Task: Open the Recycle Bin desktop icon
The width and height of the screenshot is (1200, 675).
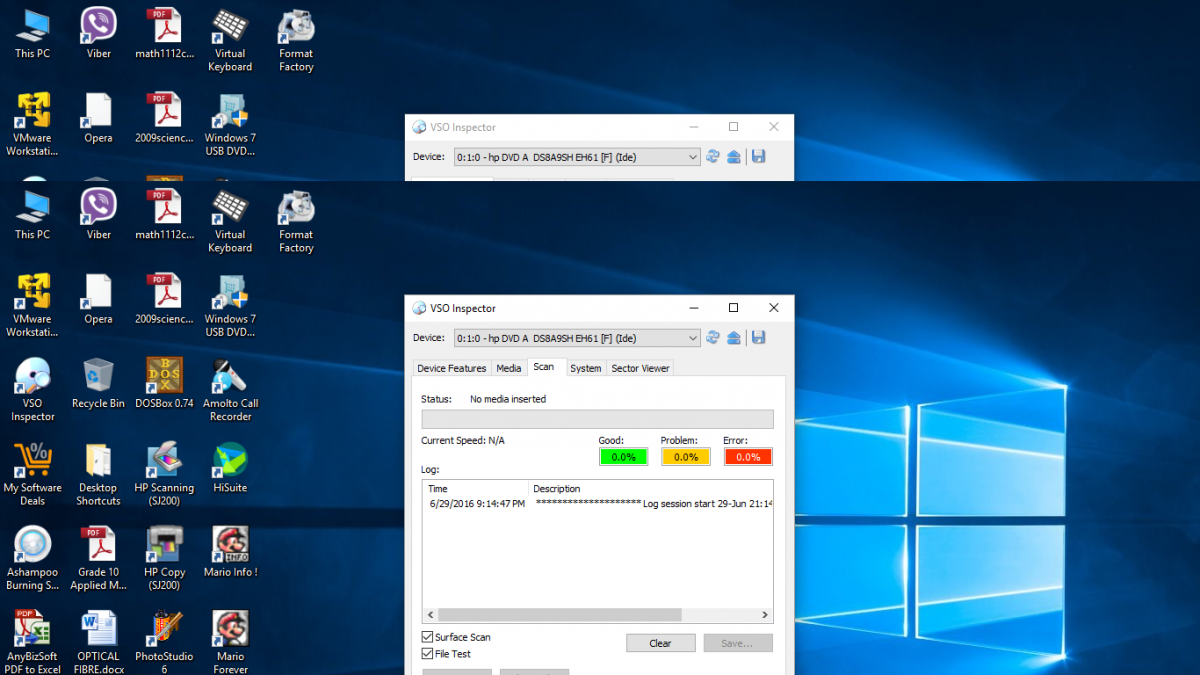Action: tap(98, 384)
